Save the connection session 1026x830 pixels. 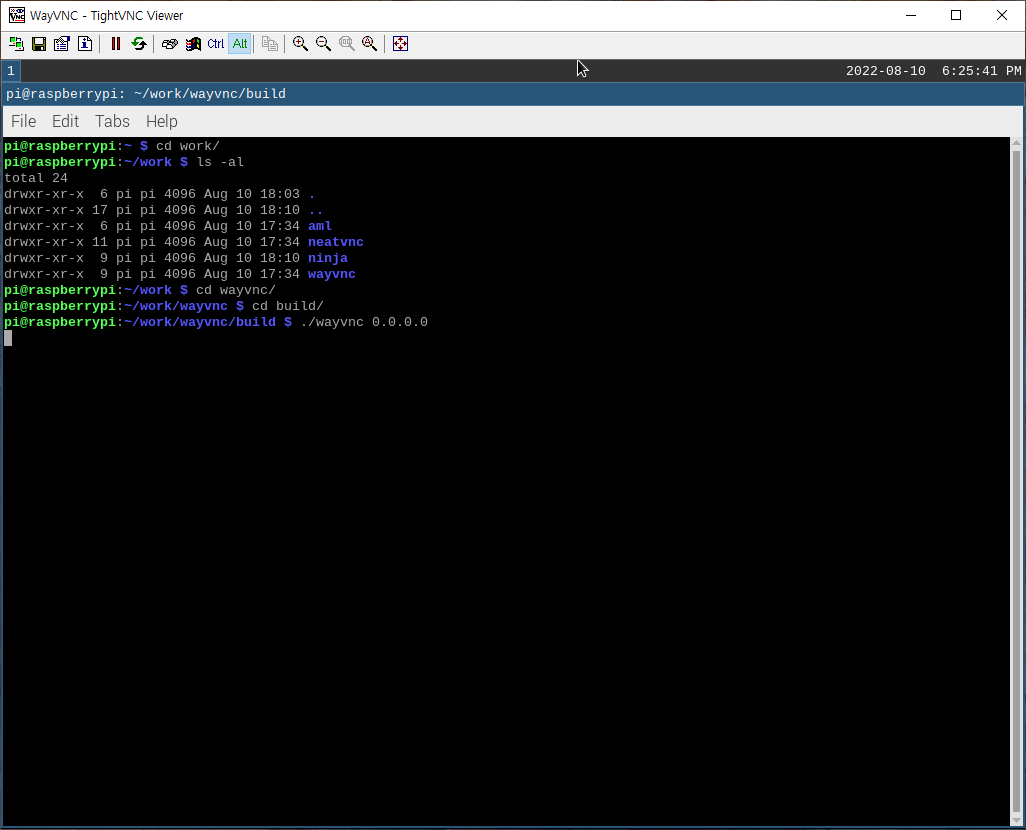pos(39,44)
